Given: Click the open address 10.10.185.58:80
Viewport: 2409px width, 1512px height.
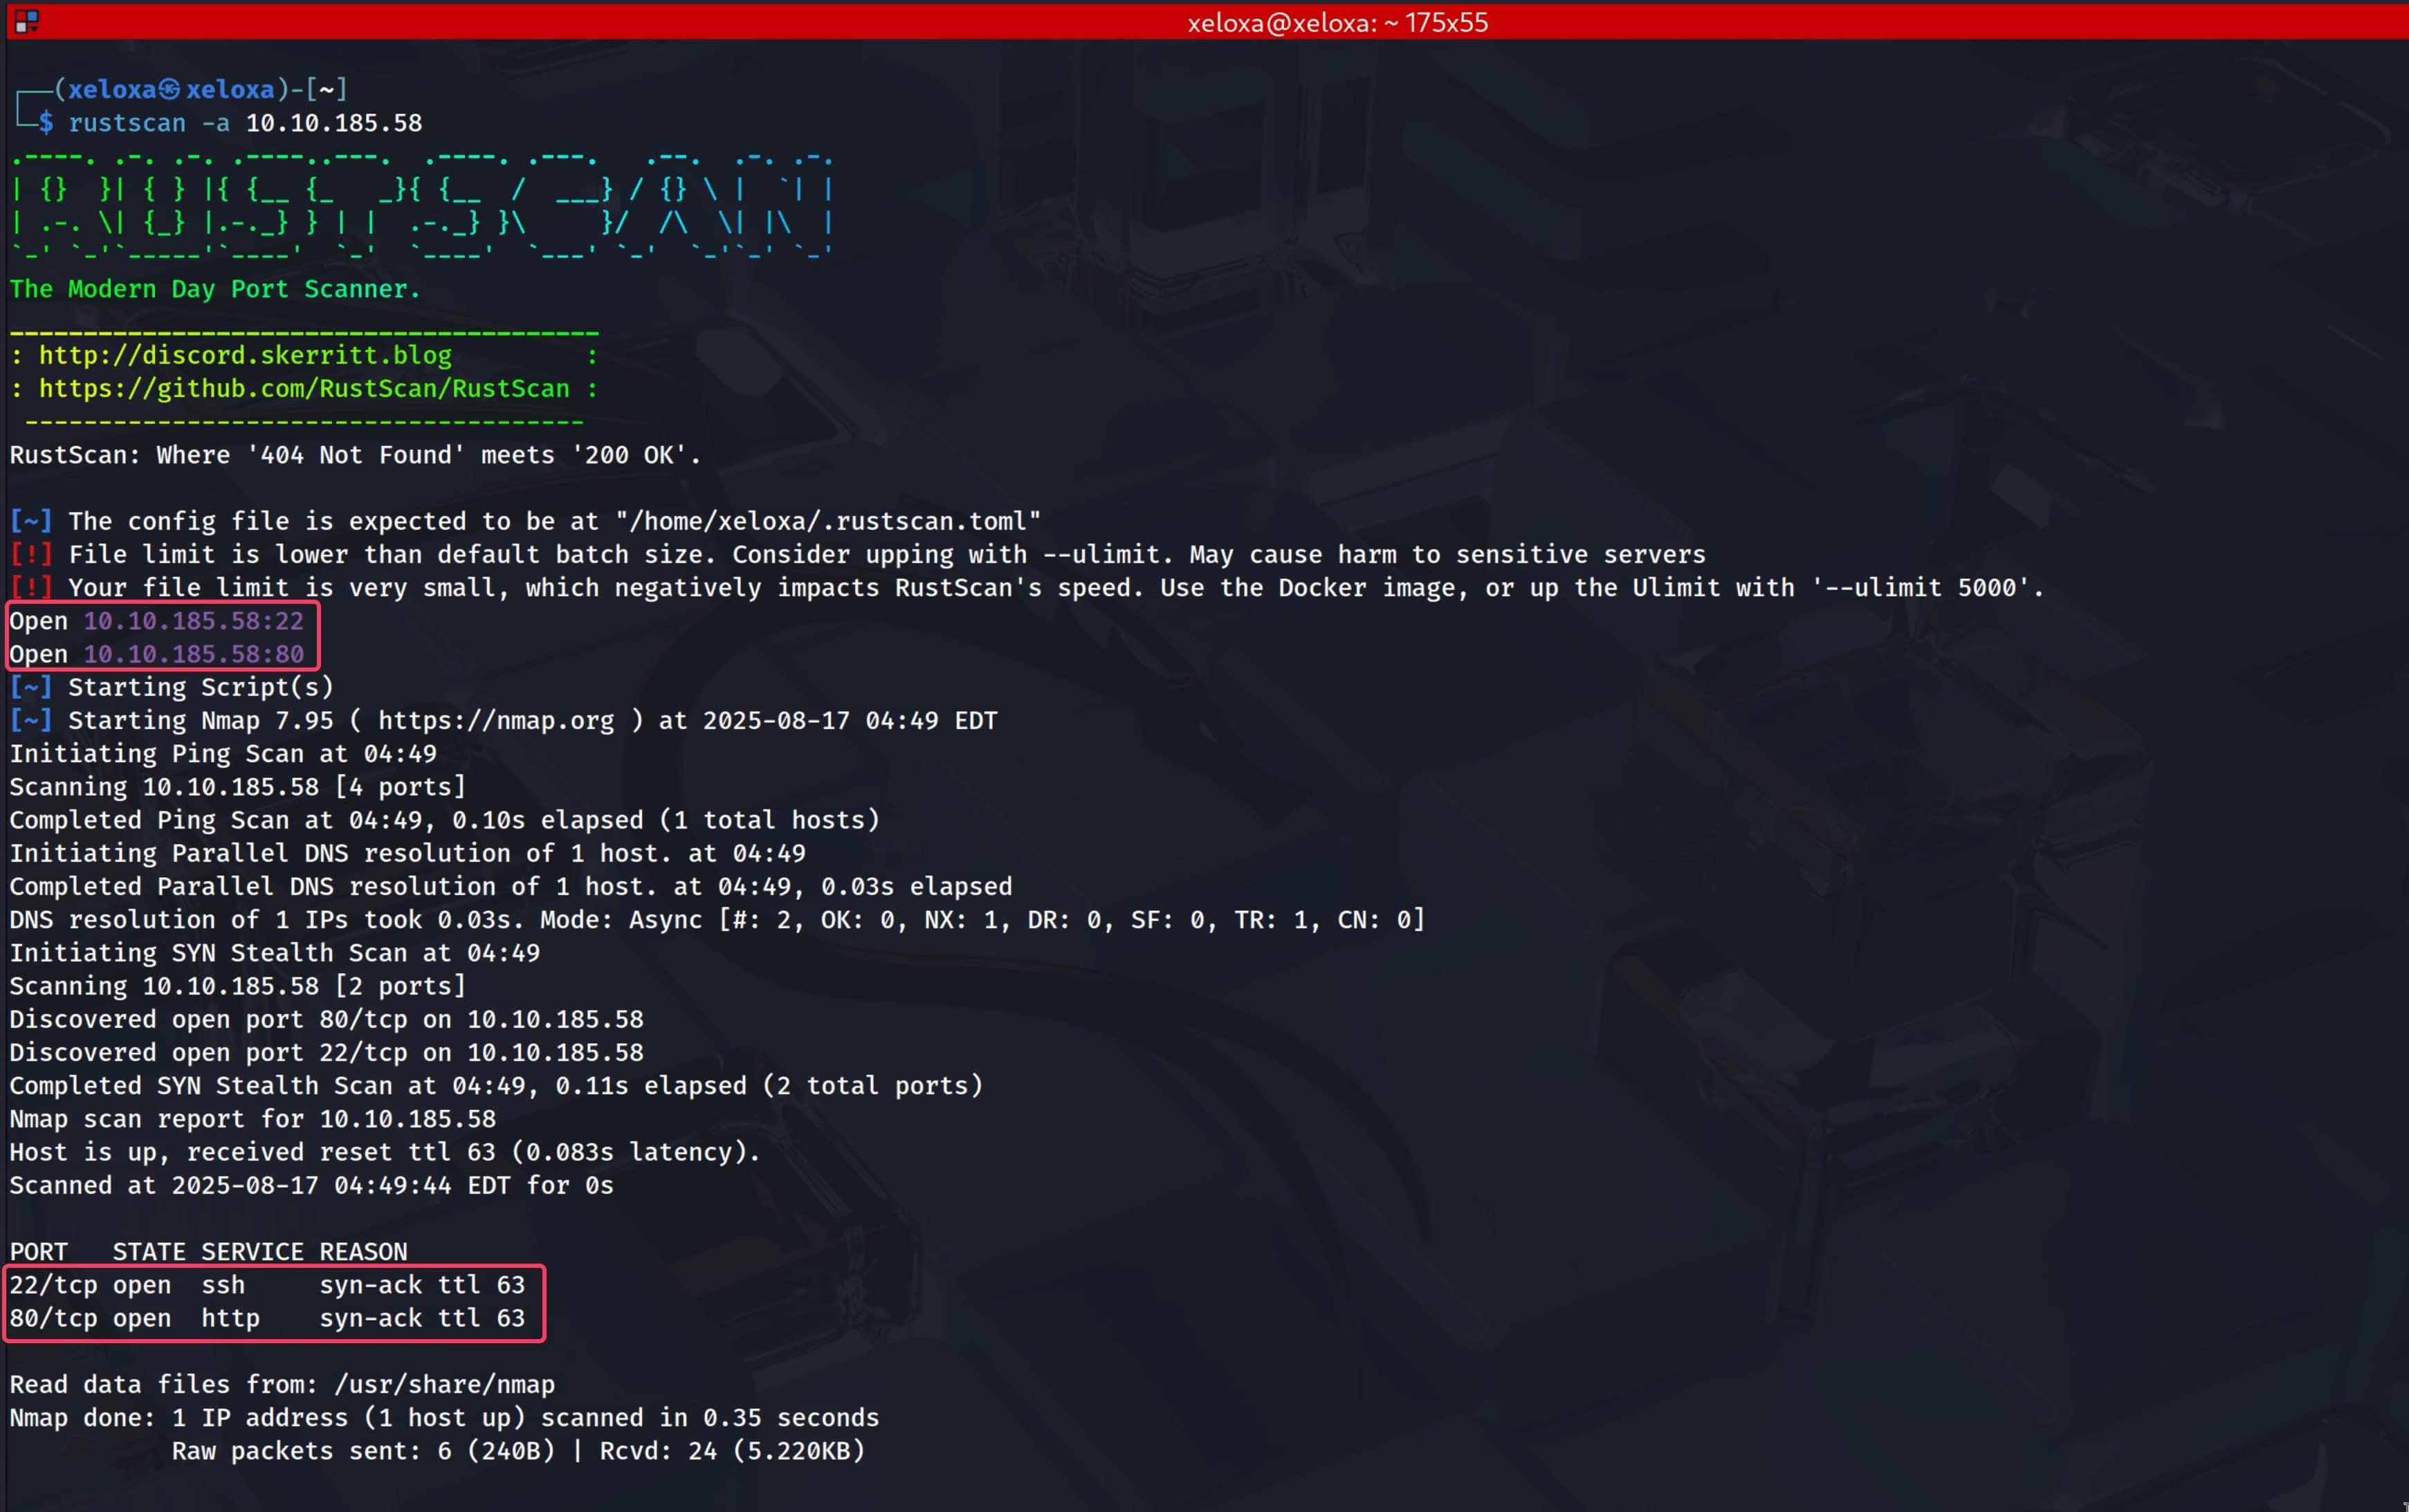Looking at the screenshot, I should click(193, 654).
